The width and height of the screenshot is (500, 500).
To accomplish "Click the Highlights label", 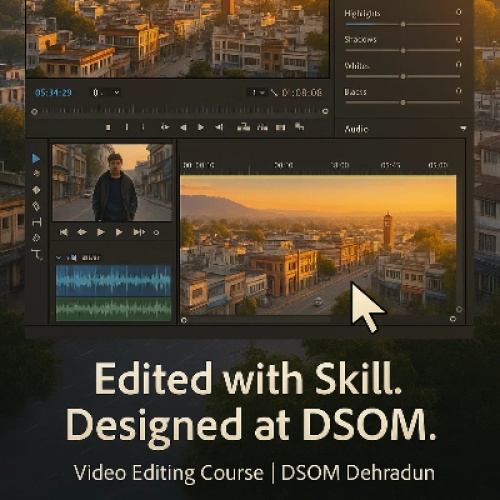I will pyautogui.click(x=362, y=14).
